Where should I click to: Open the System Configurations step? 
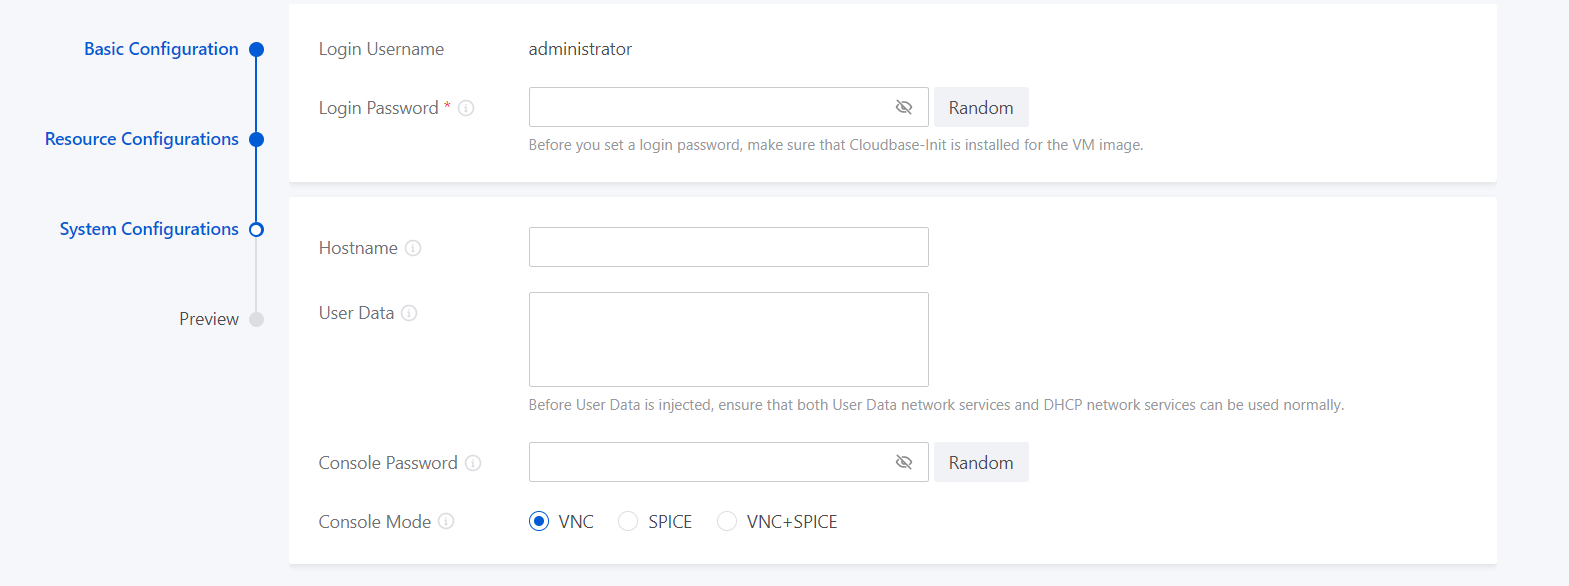click(149, 229)
